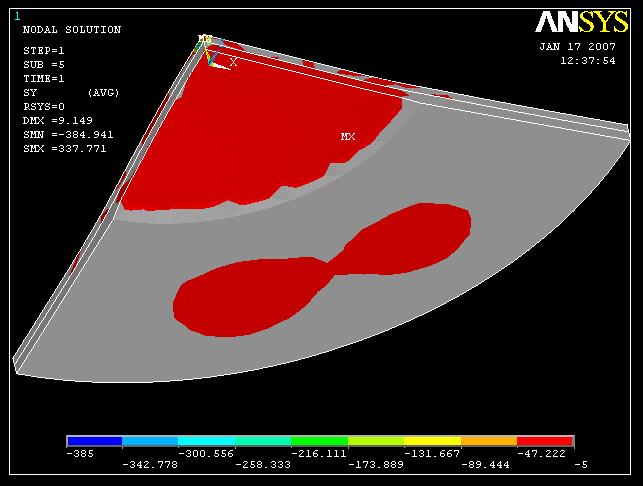Screen dimensions: 643x486
Task: Select the yellow legend band
Action: (432, 441)
